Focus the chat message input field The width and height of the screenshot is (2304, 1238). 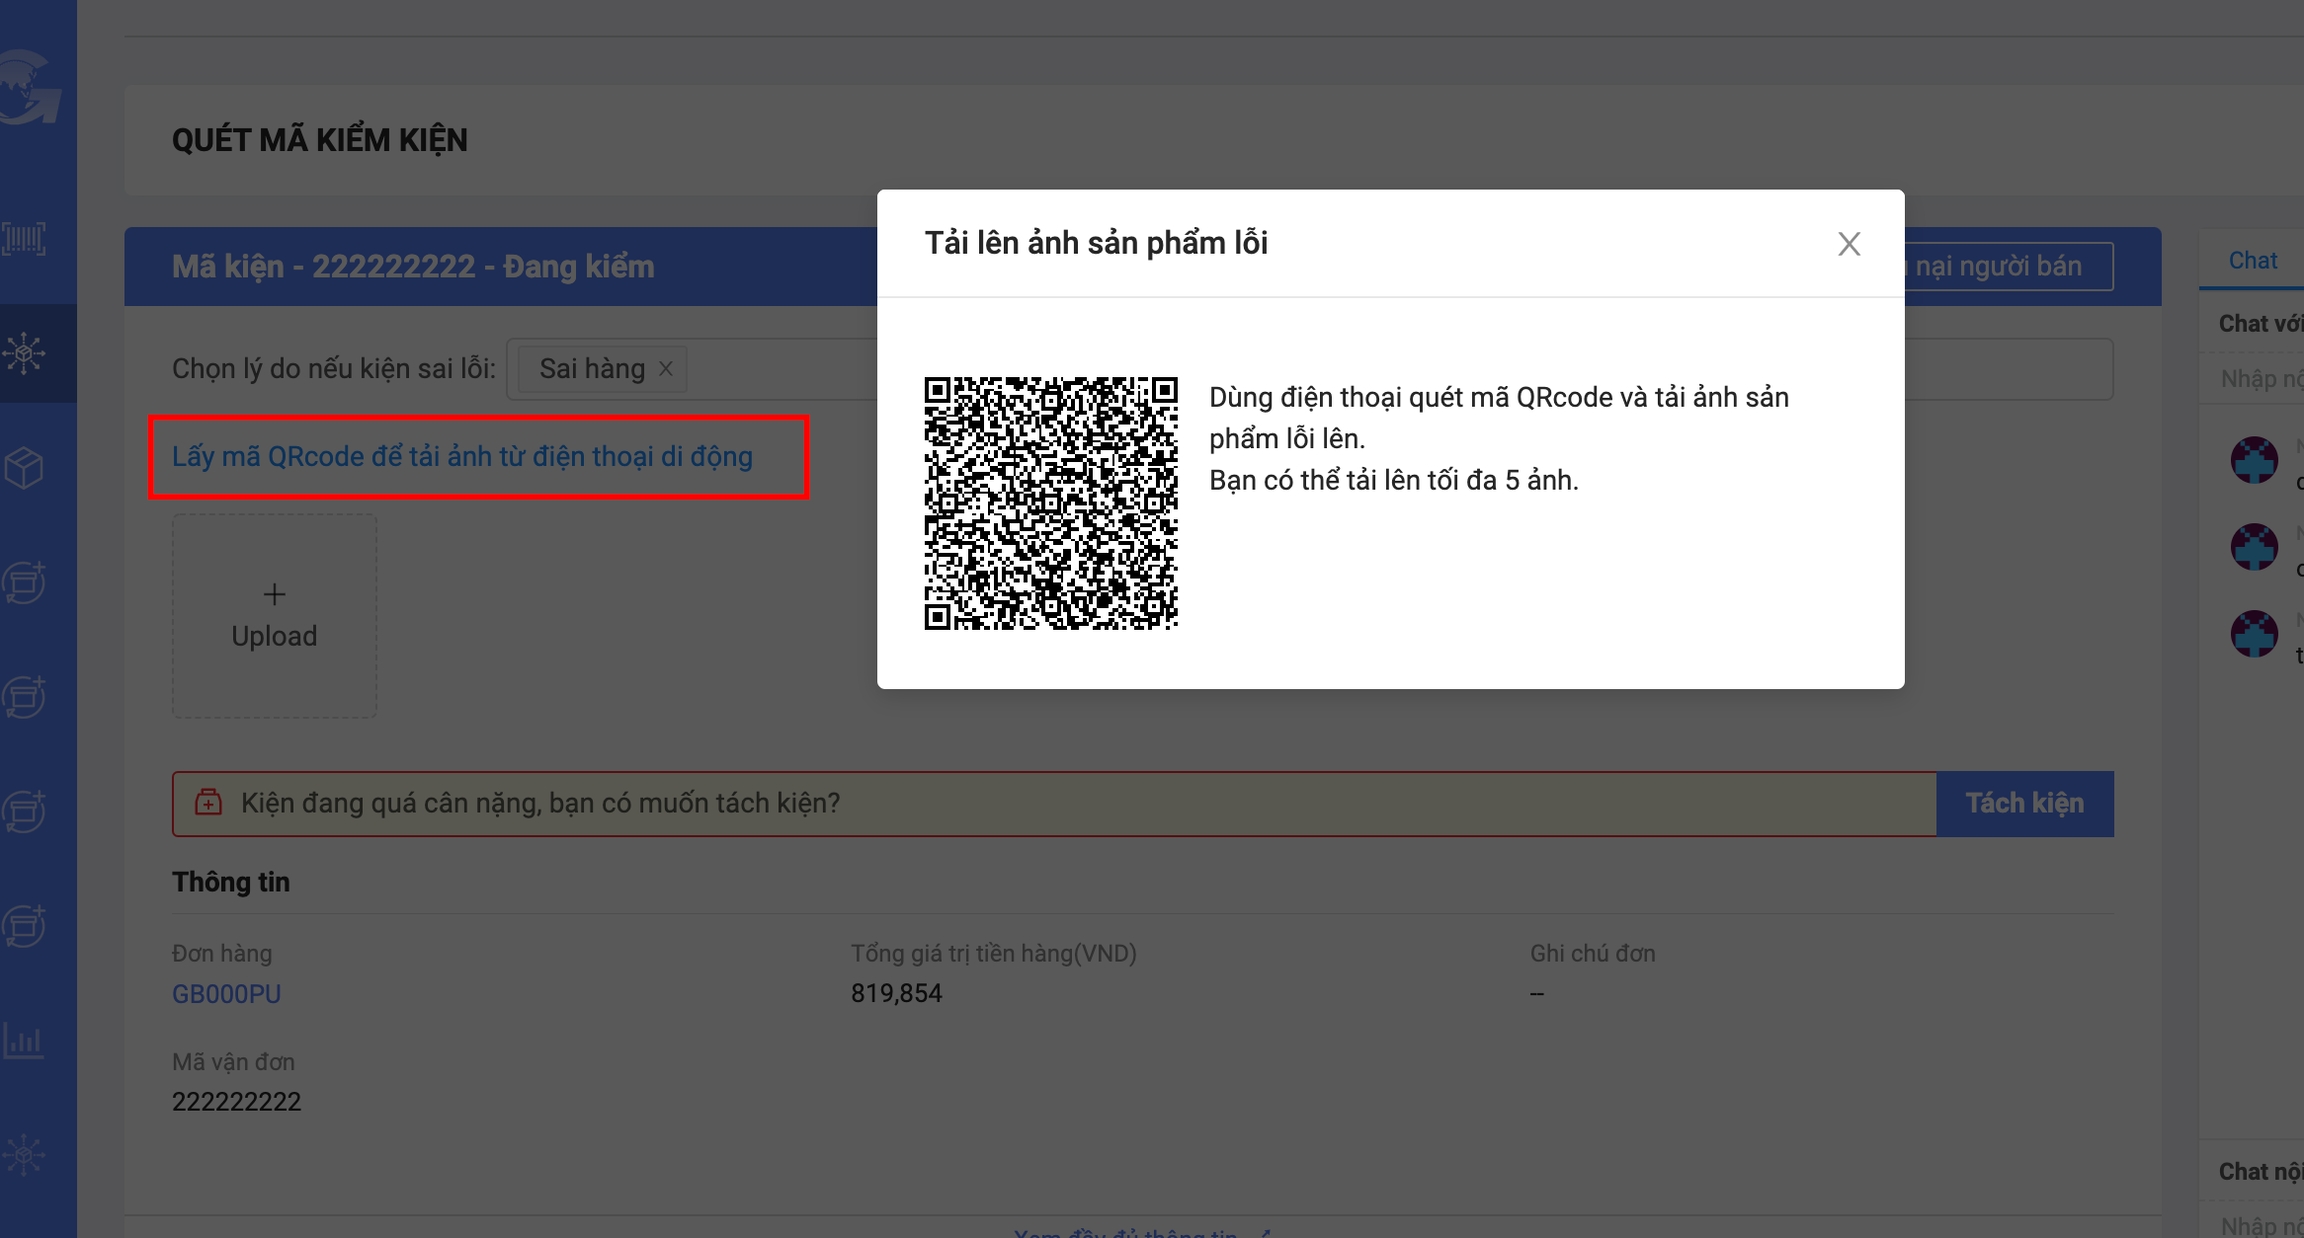2260,379
